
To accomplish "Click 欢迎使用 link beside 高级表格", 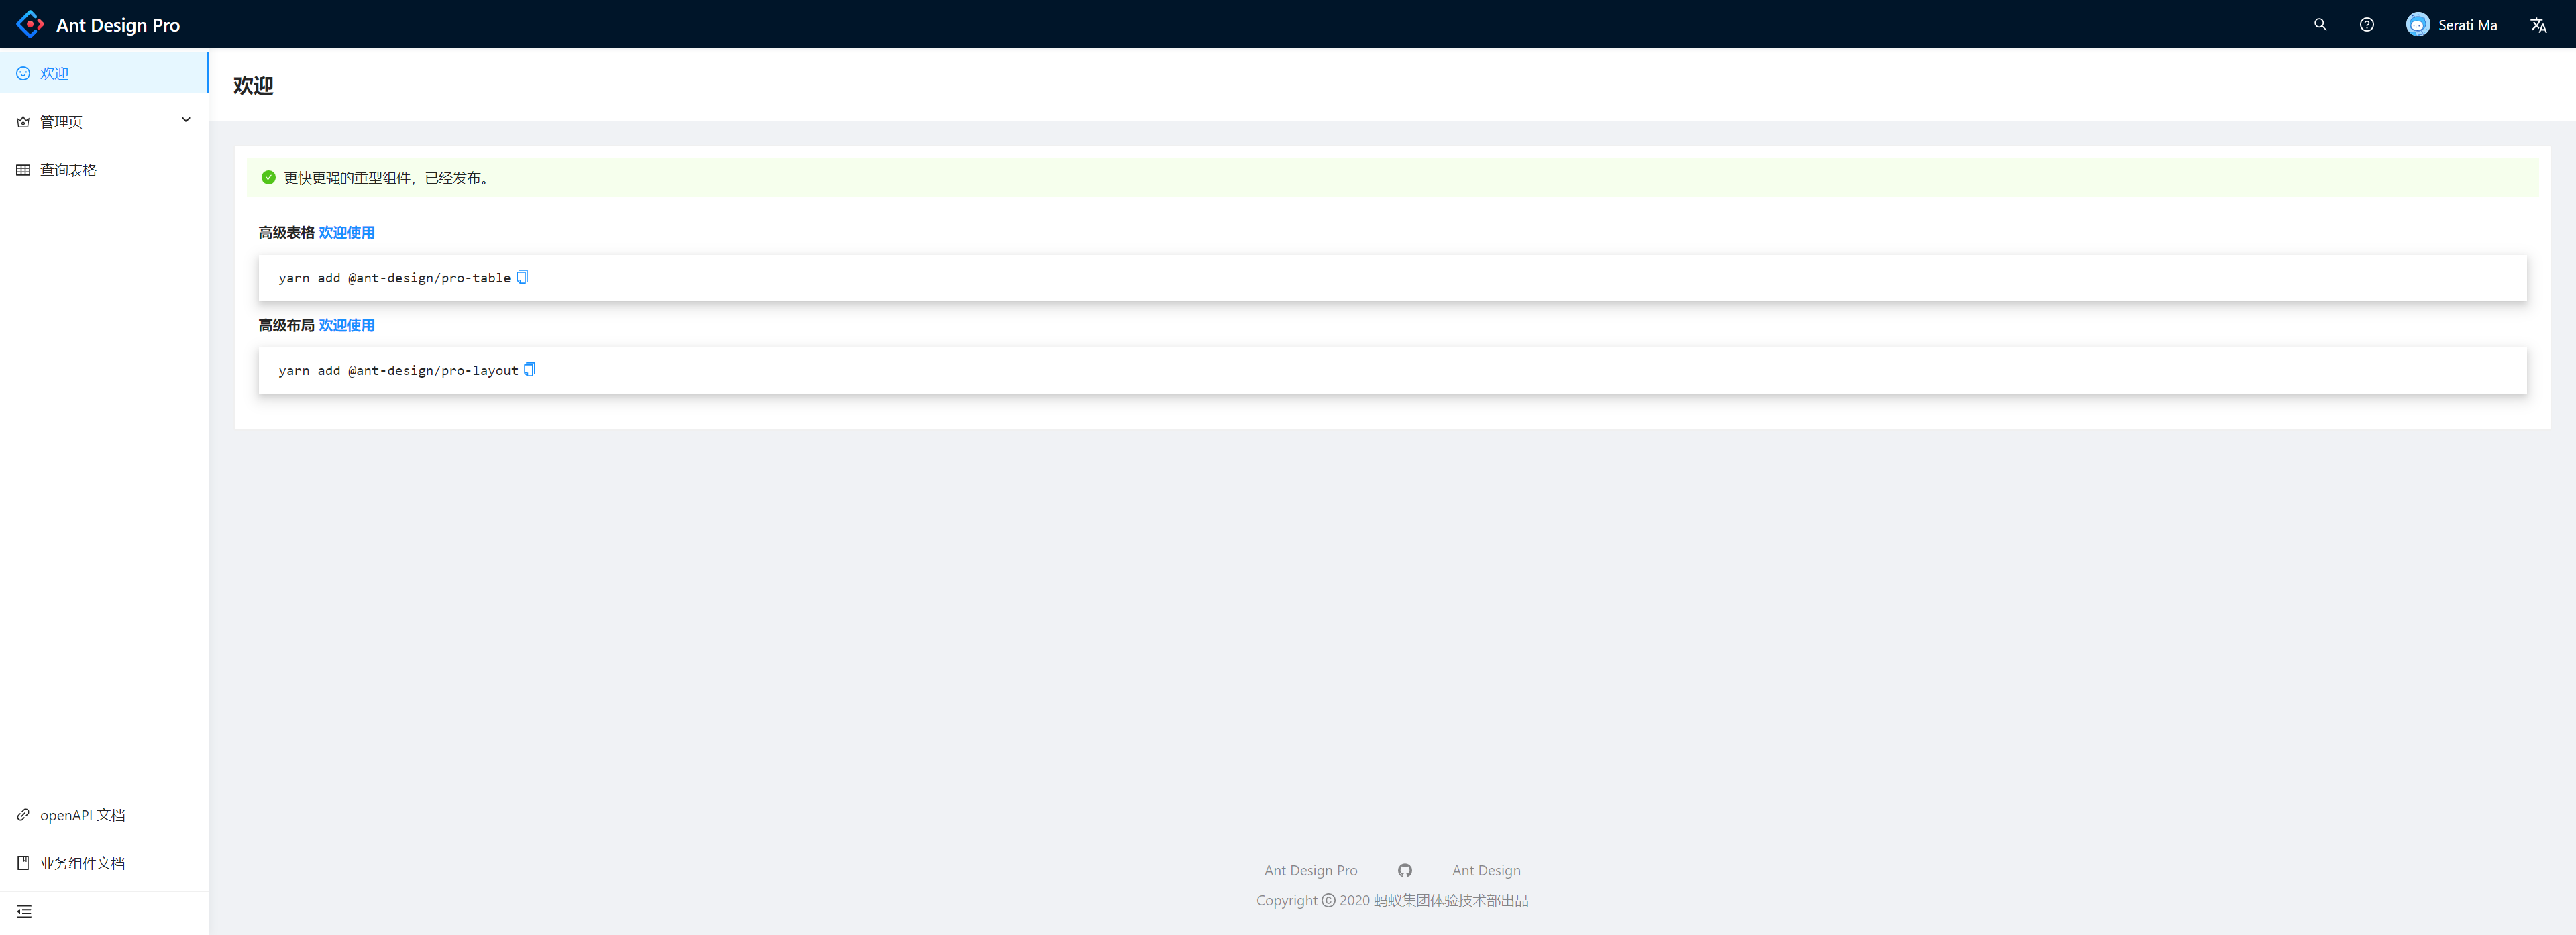I will coord(346,233).
